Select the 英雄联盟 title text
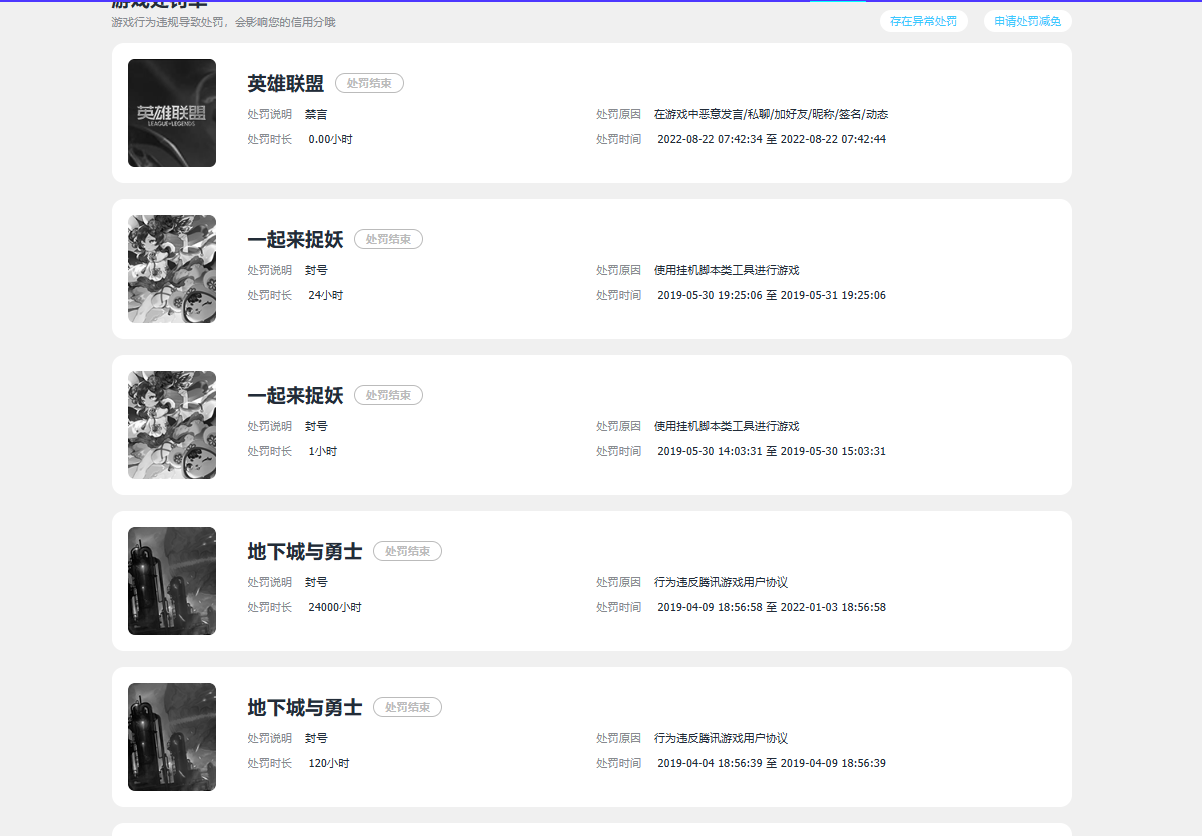Screen dimensions: 1202x836 pos(286,84)
